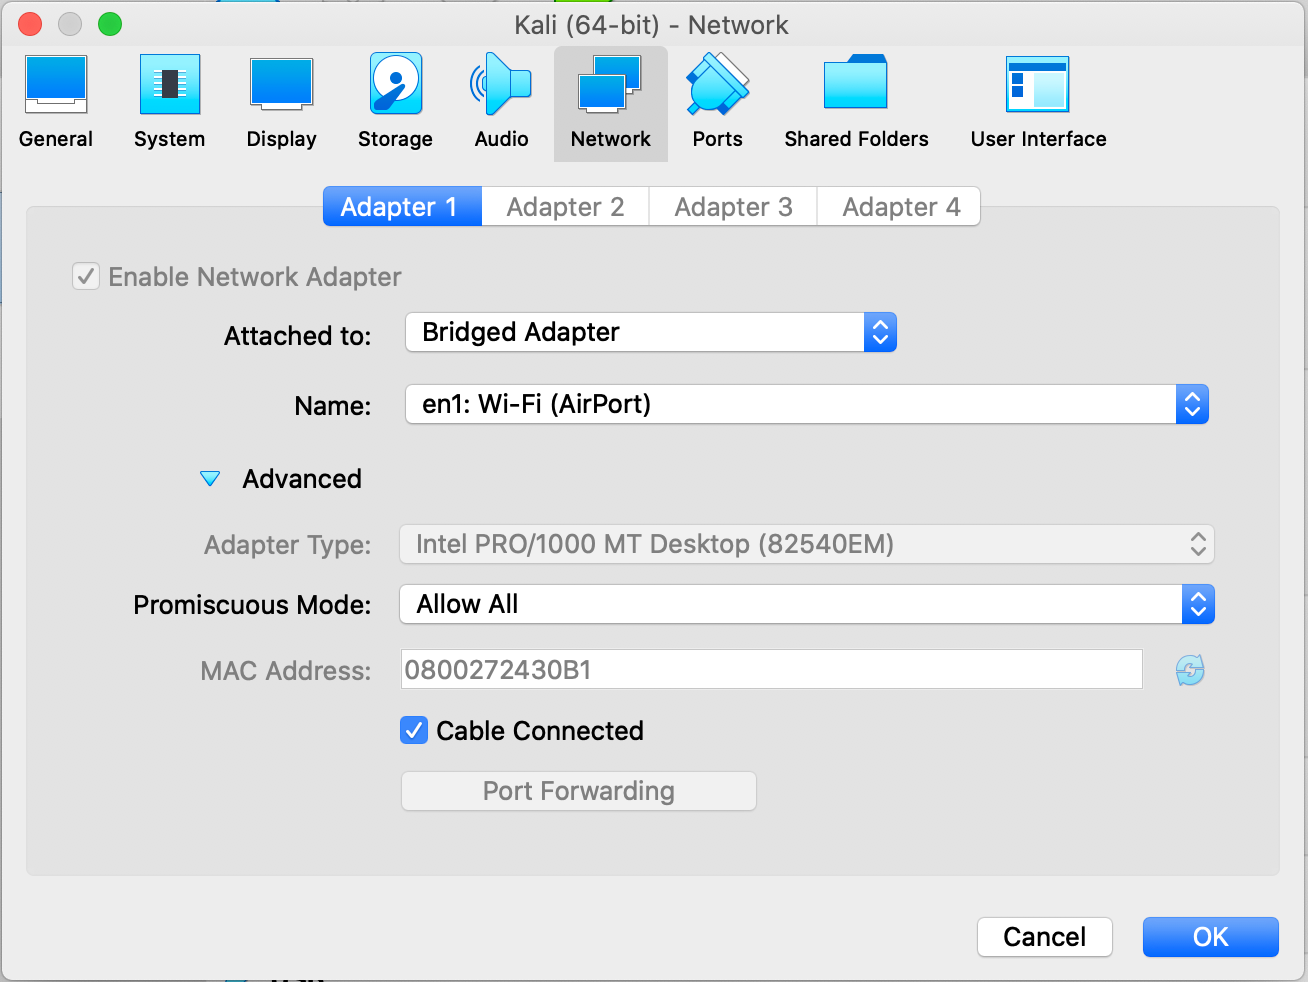This screenshot has height=982, width=1308.
Task: Switch to the Adapter 1 tab
Action: point(402,207)
